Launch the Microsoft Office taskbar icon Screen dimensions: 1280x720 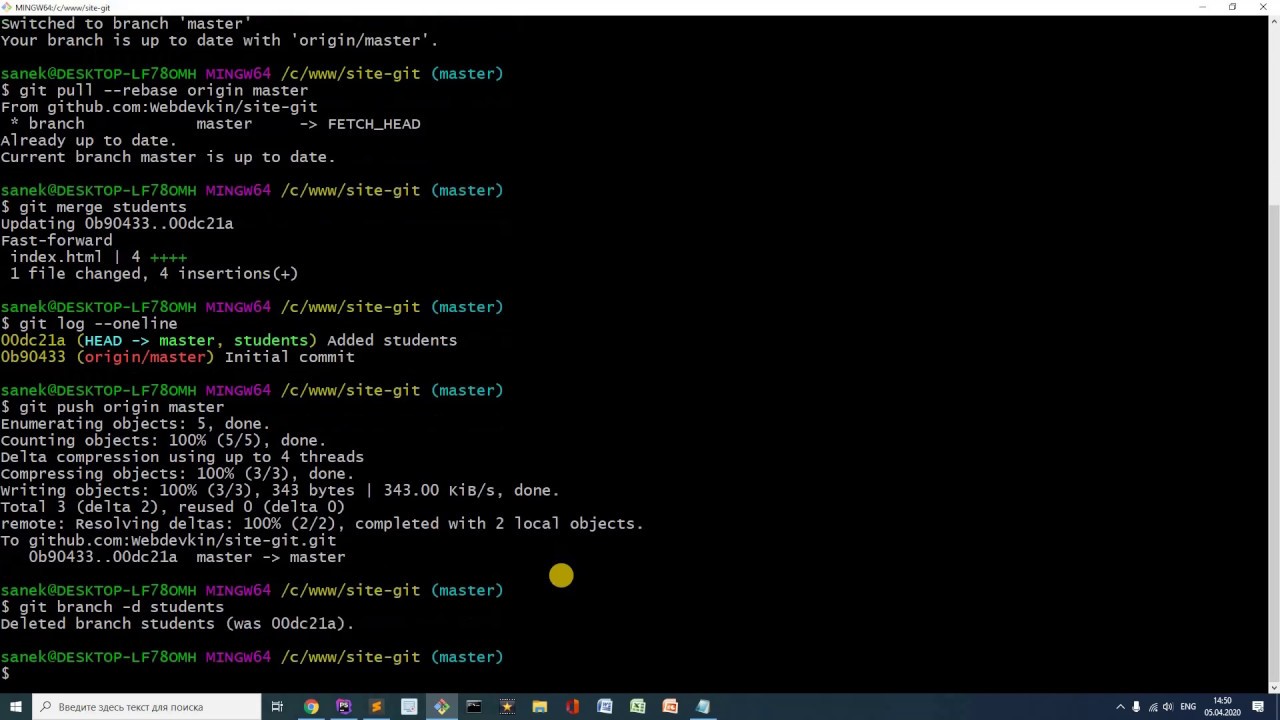[572, 706]
